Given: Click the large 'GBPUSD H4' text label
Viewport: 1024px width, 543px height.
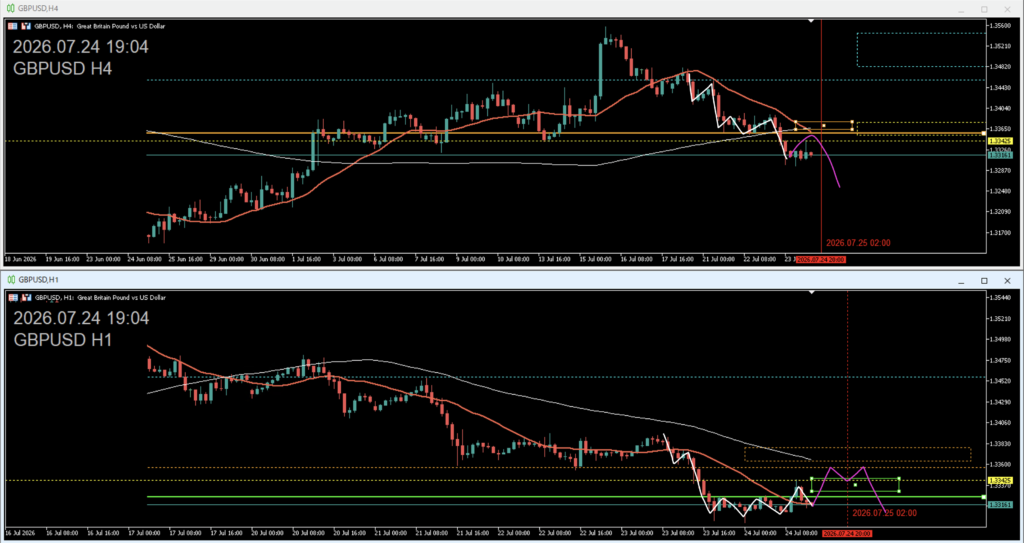Looking at the screenshot, I should coord(63,68).
